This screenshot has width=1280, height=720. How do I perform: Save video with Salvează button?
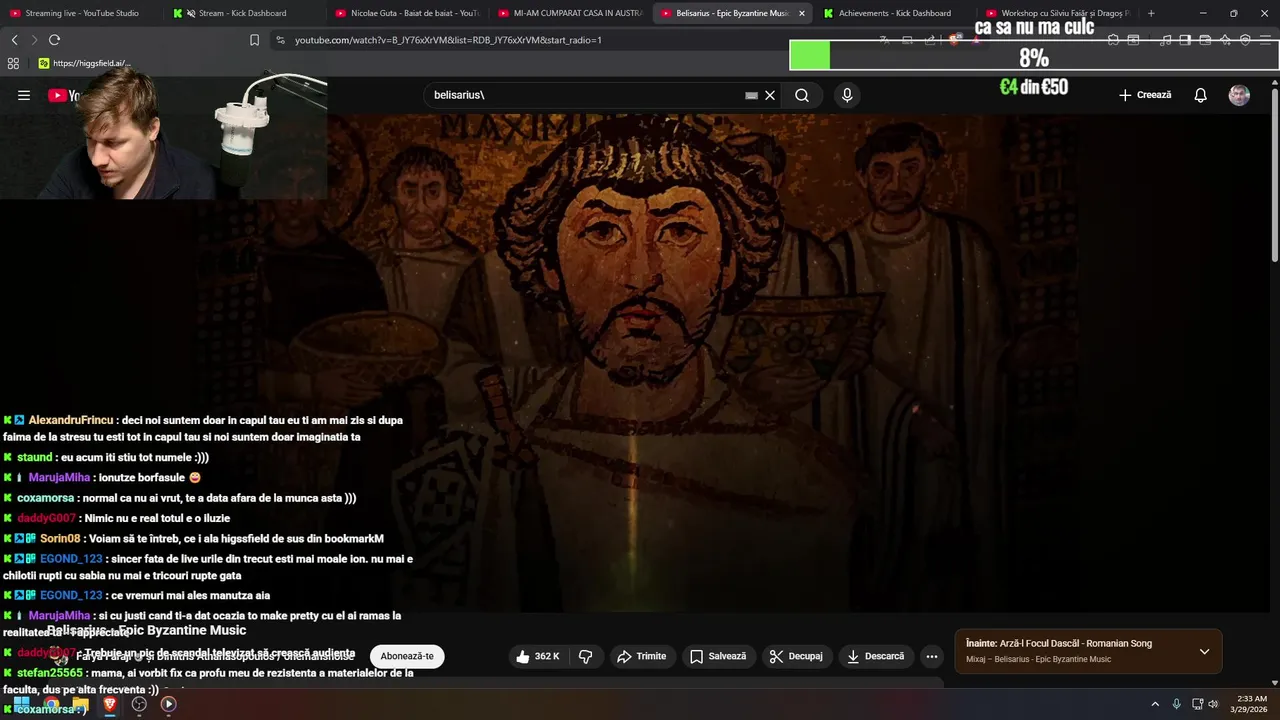[717, 656]
